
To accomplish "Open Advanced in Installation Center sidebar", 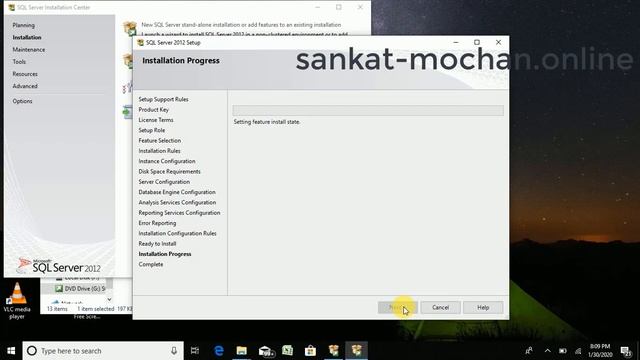I will pyautogui.click(x=25, y=87).
